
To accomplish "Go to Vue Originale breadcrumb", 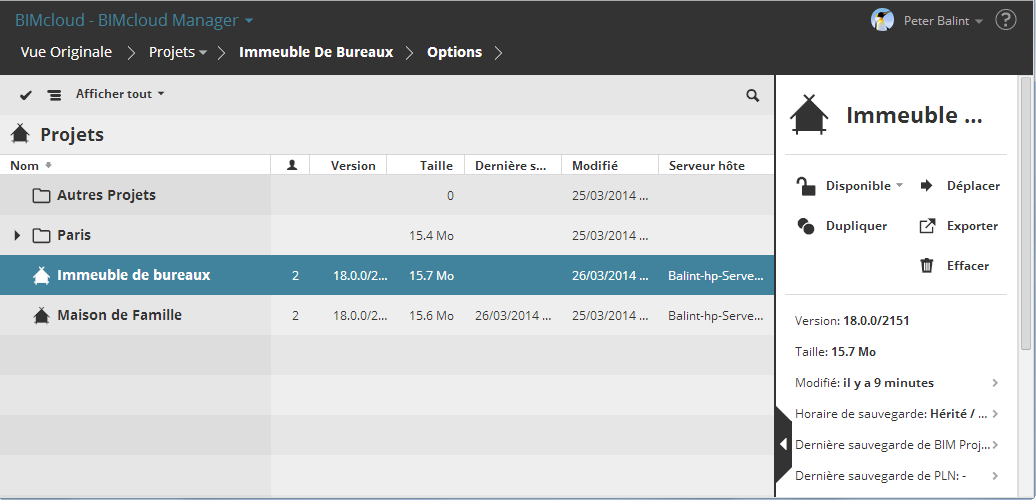I will coord(66,52).
